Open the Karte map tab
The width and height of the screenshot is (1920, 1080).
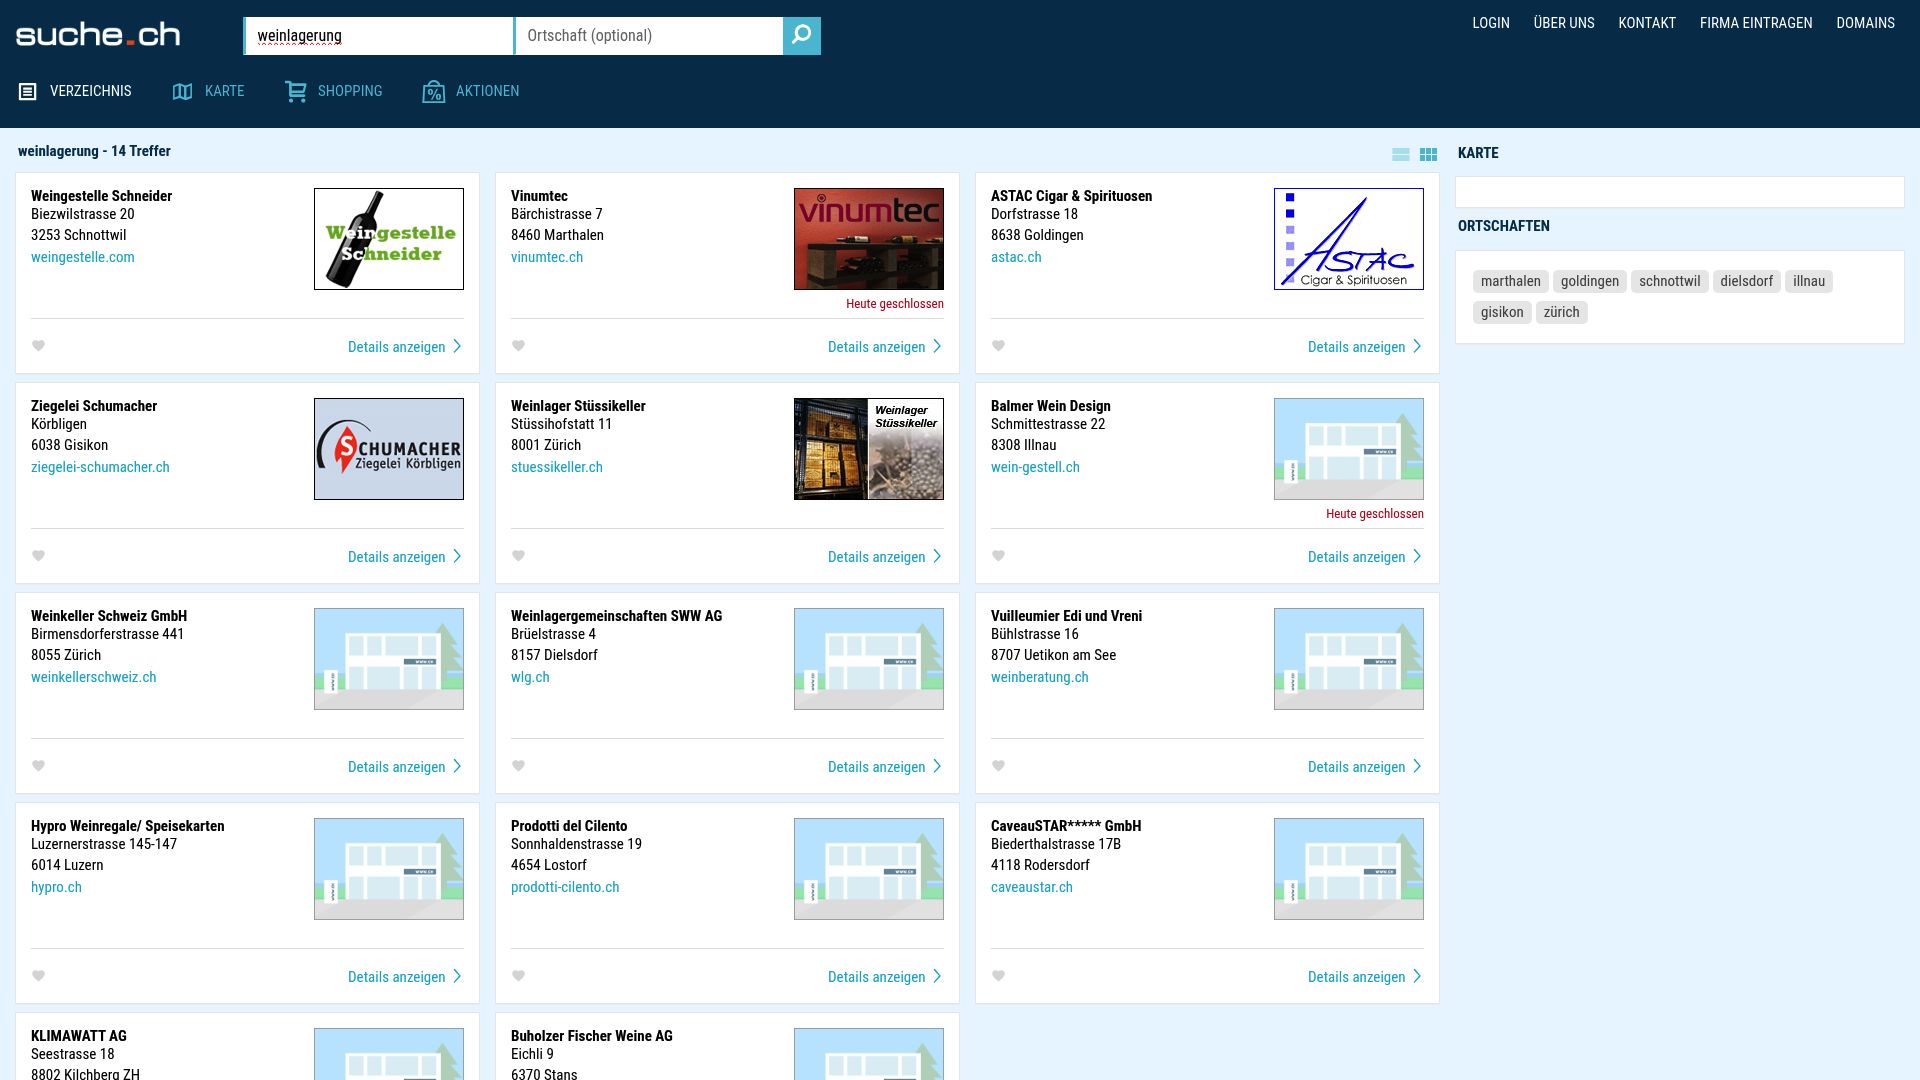click(x=209, y=91)
